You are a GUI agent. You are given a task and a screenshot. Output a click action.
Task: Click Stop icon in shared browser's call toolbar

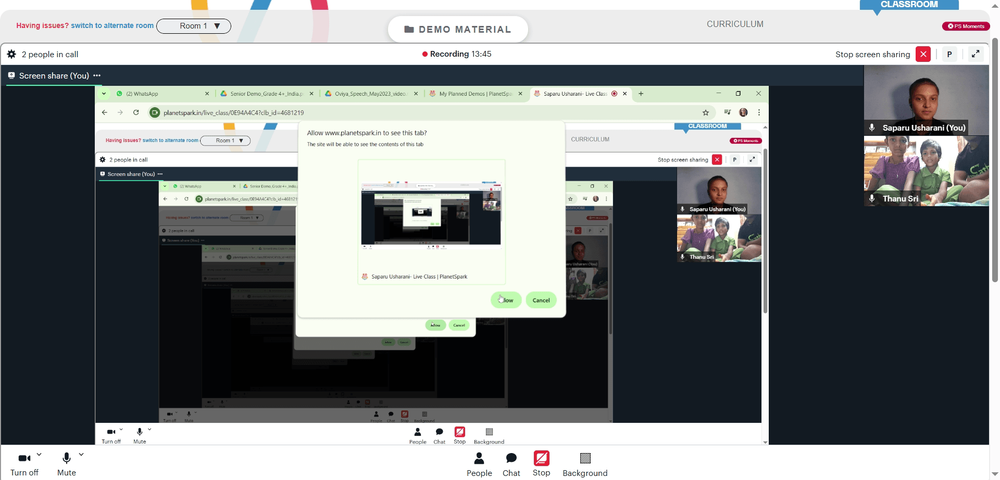459,432
